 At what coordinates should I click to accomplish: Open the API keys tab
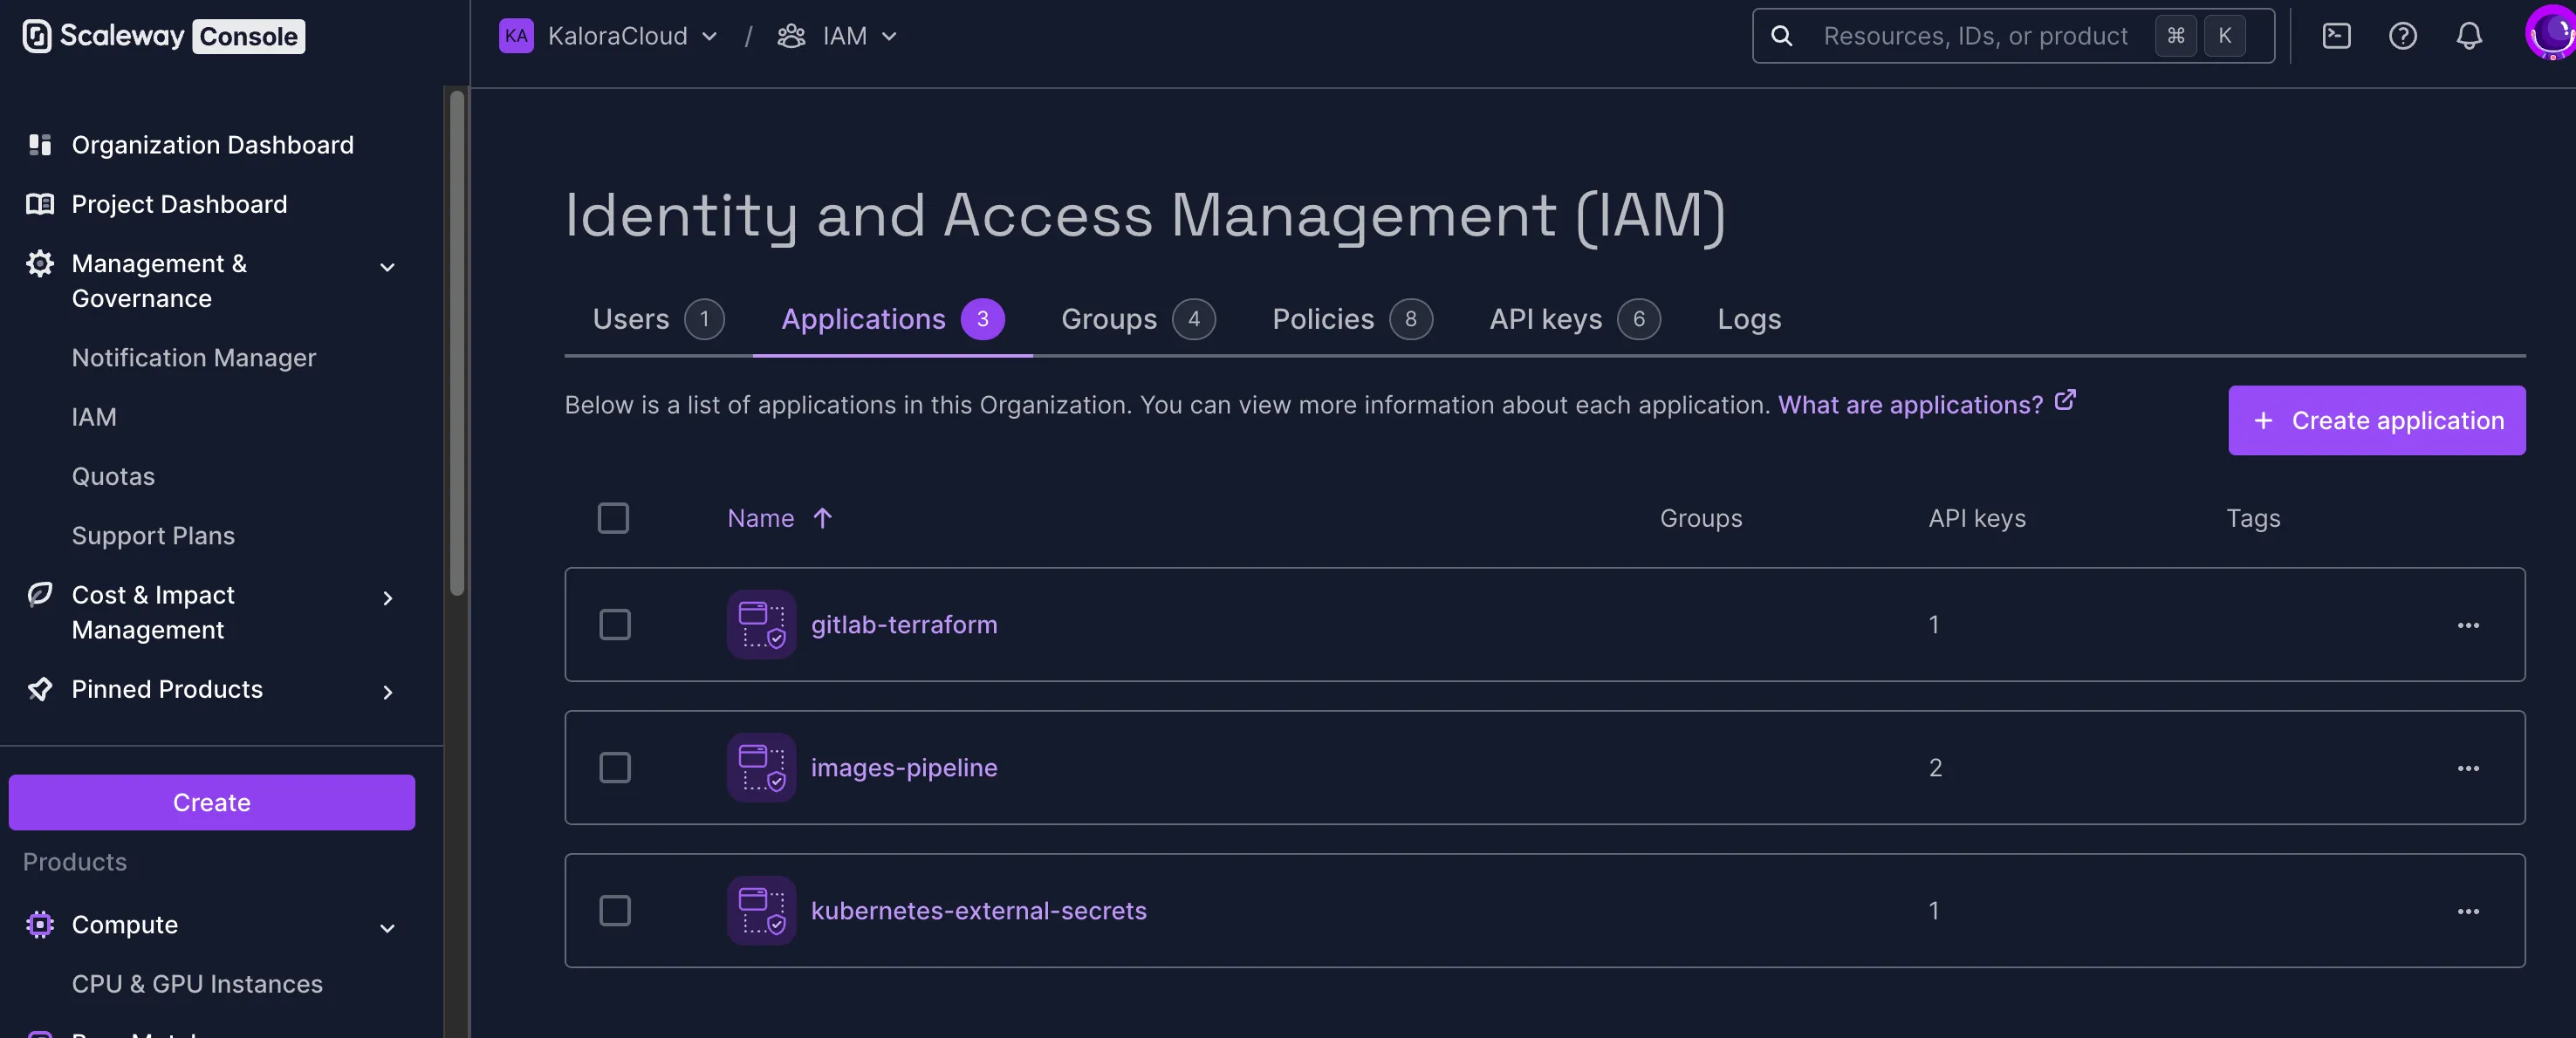[1545, 319]
